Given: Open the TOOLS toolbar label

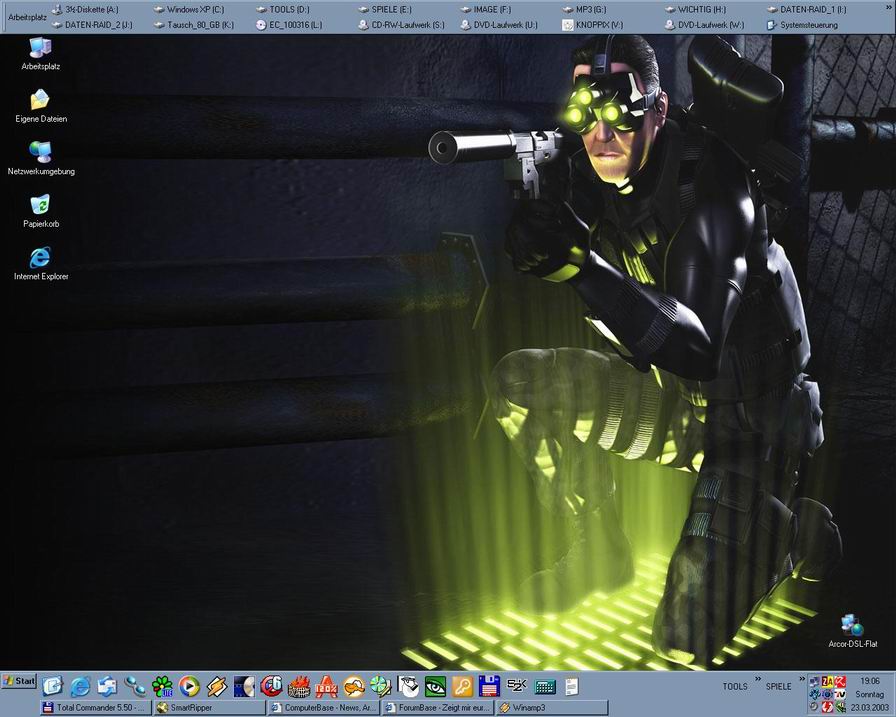Looking at the screenshot, I should pyautogui.click(x=734, y=686).
